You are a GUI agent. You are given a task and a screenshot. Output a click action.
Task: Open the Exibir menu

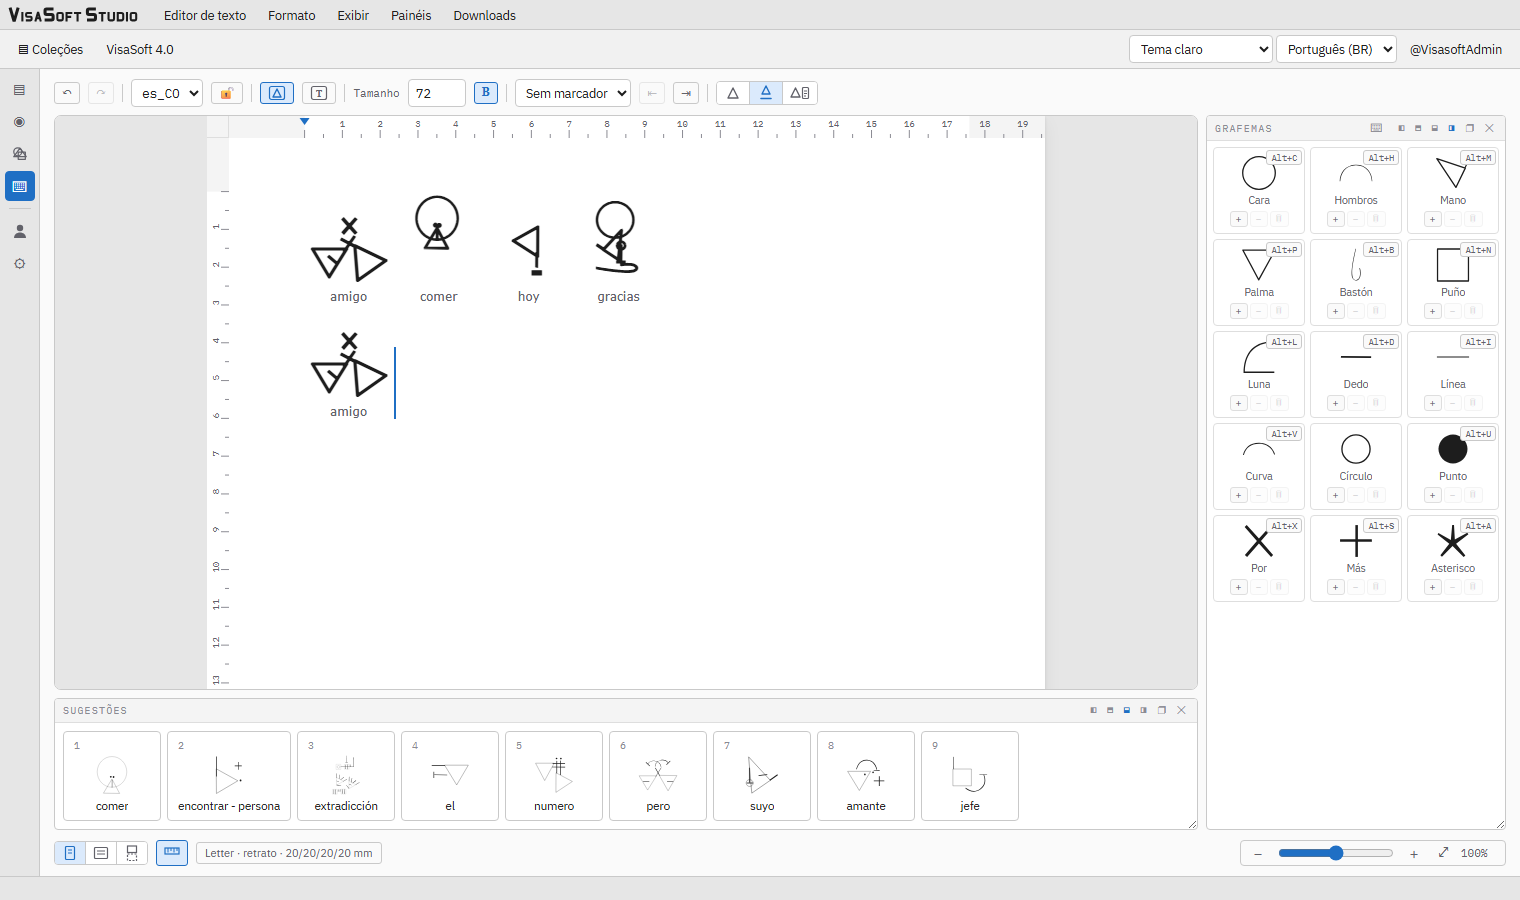pyautogui.click(x=353, y=15)
